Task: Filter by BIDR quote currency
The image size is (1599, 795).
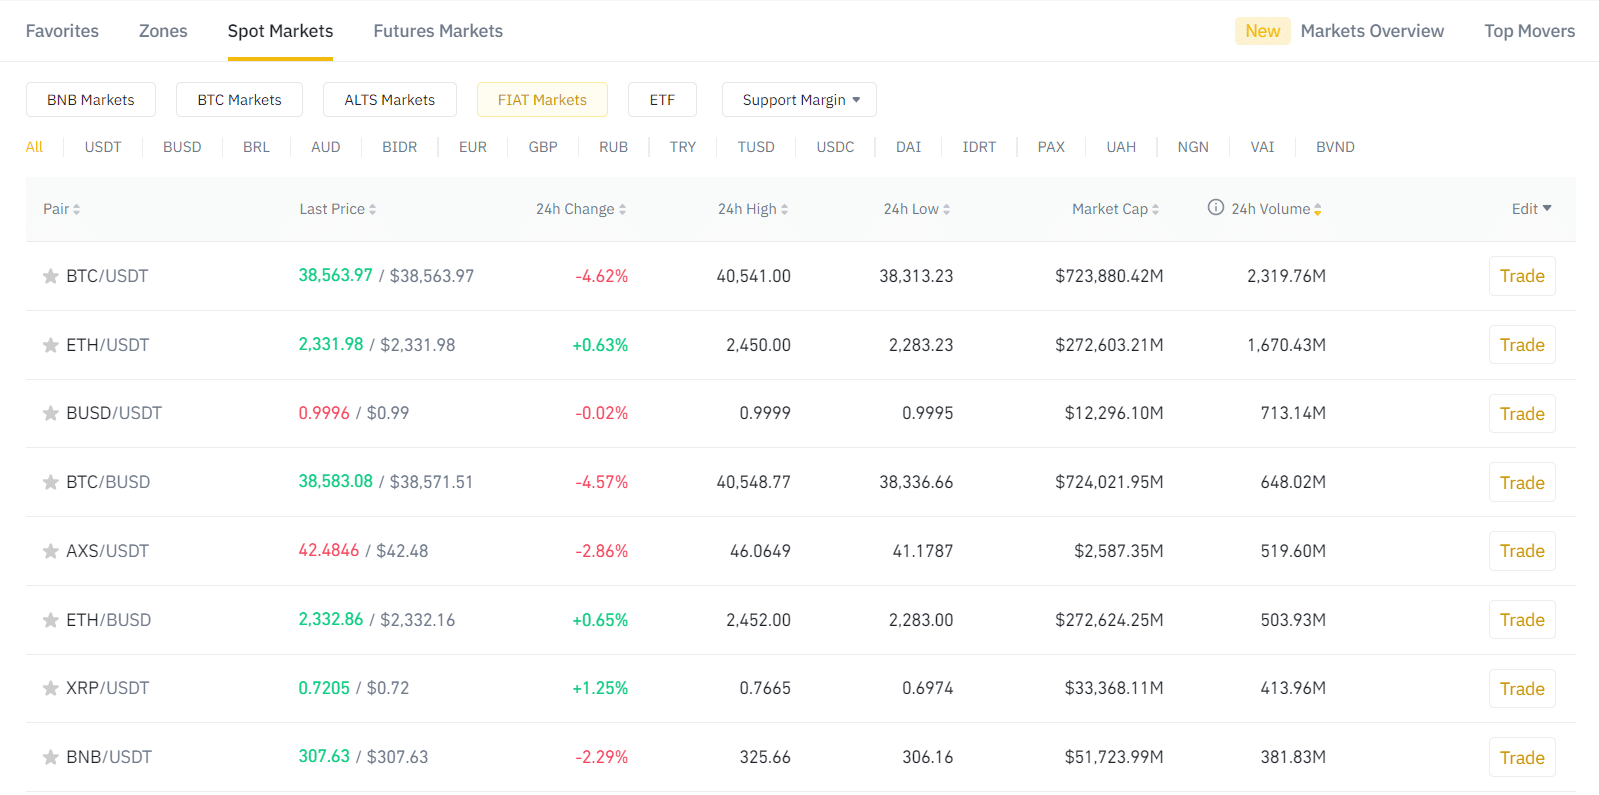Action: coord(399,147)
